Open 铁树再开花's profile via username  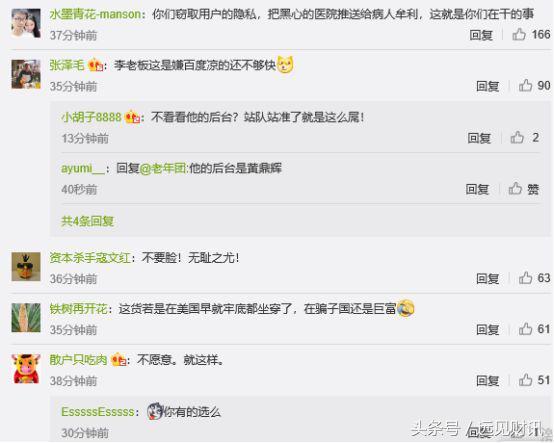(x=78, y=309)
